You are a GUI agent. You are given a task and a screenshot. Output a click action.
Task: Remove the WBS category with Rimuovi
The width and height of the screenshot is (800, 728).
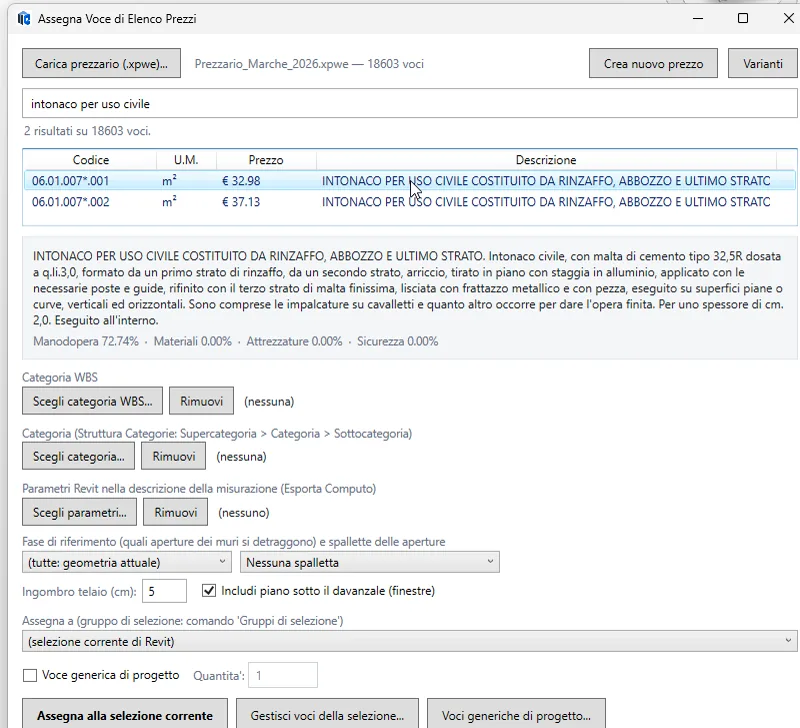(202, 401)
